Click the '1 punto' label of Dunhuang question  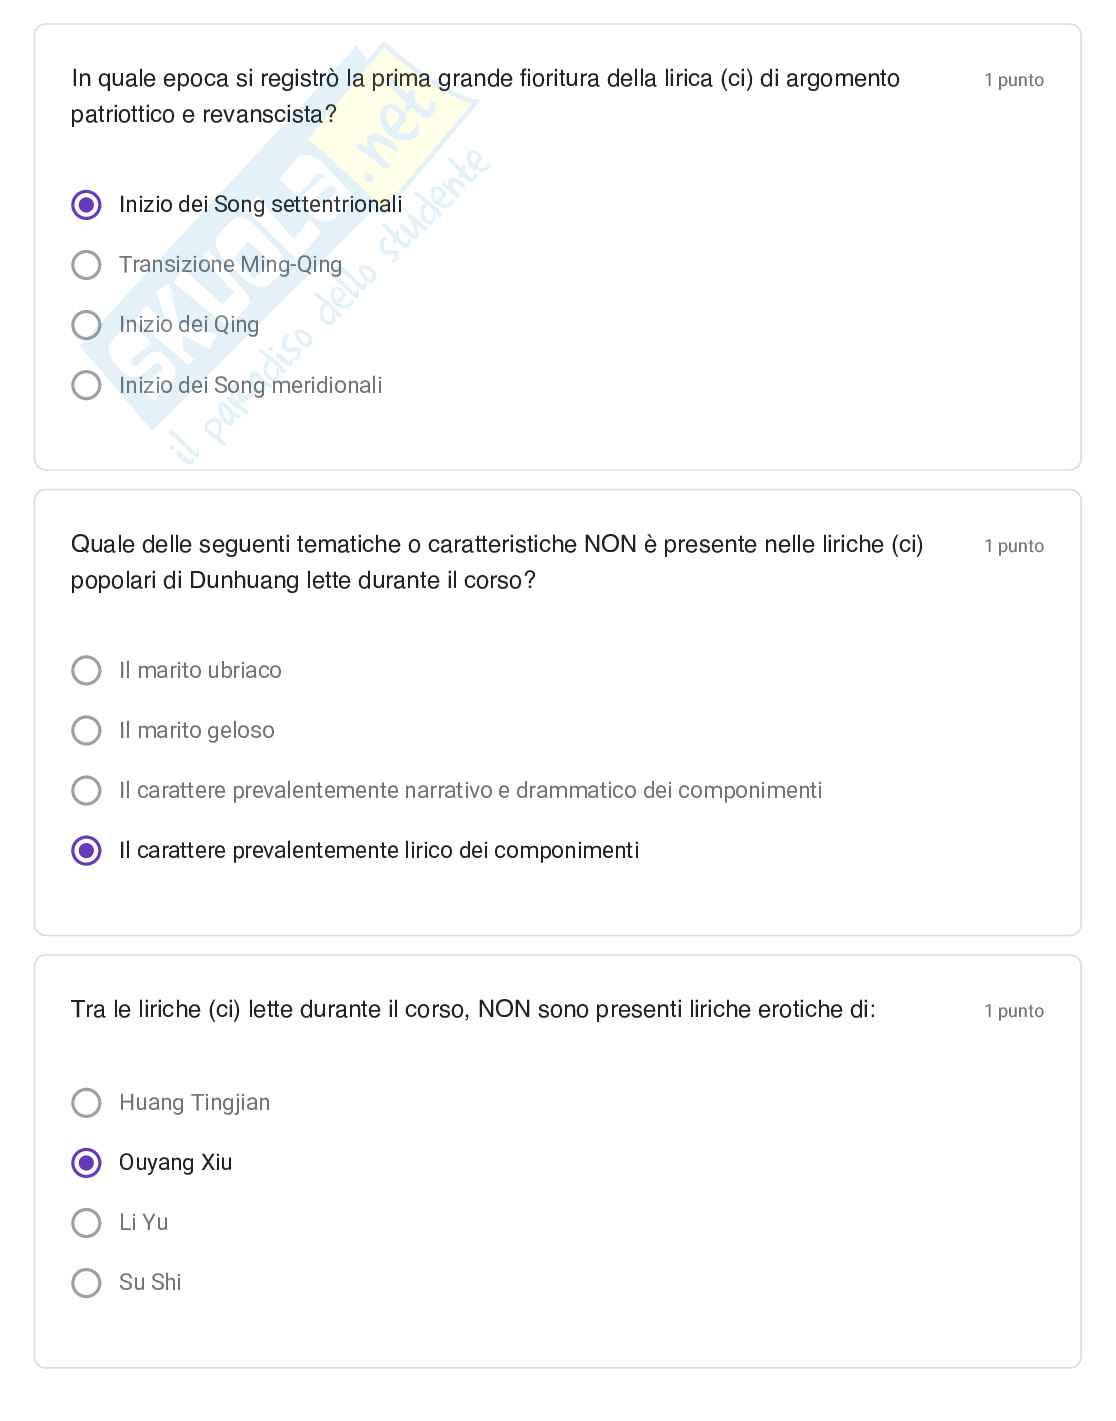1014,546
